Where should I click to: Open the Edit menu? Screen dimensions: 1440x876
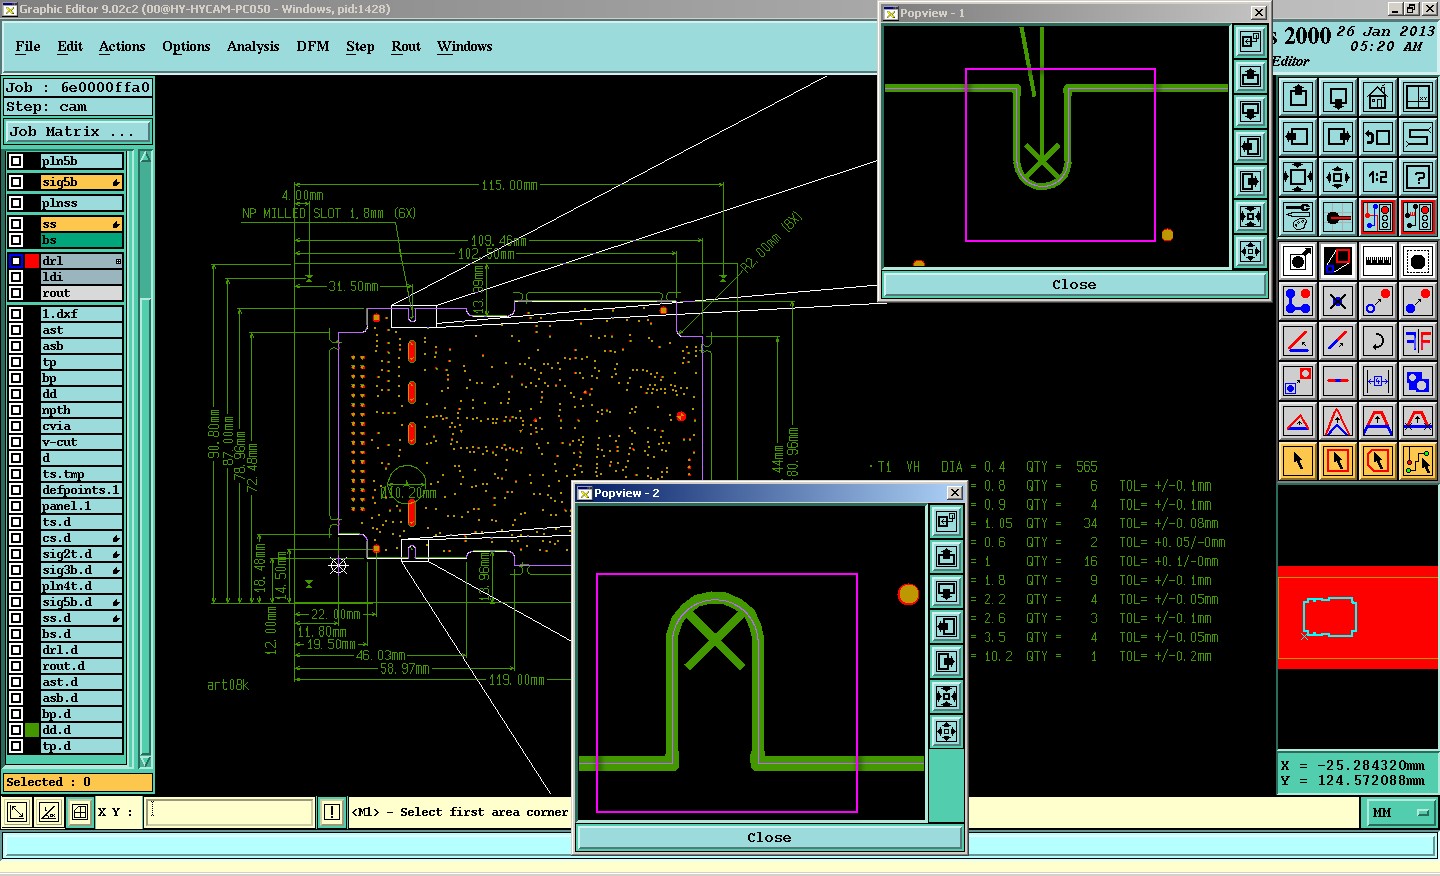tap(70, 46)
